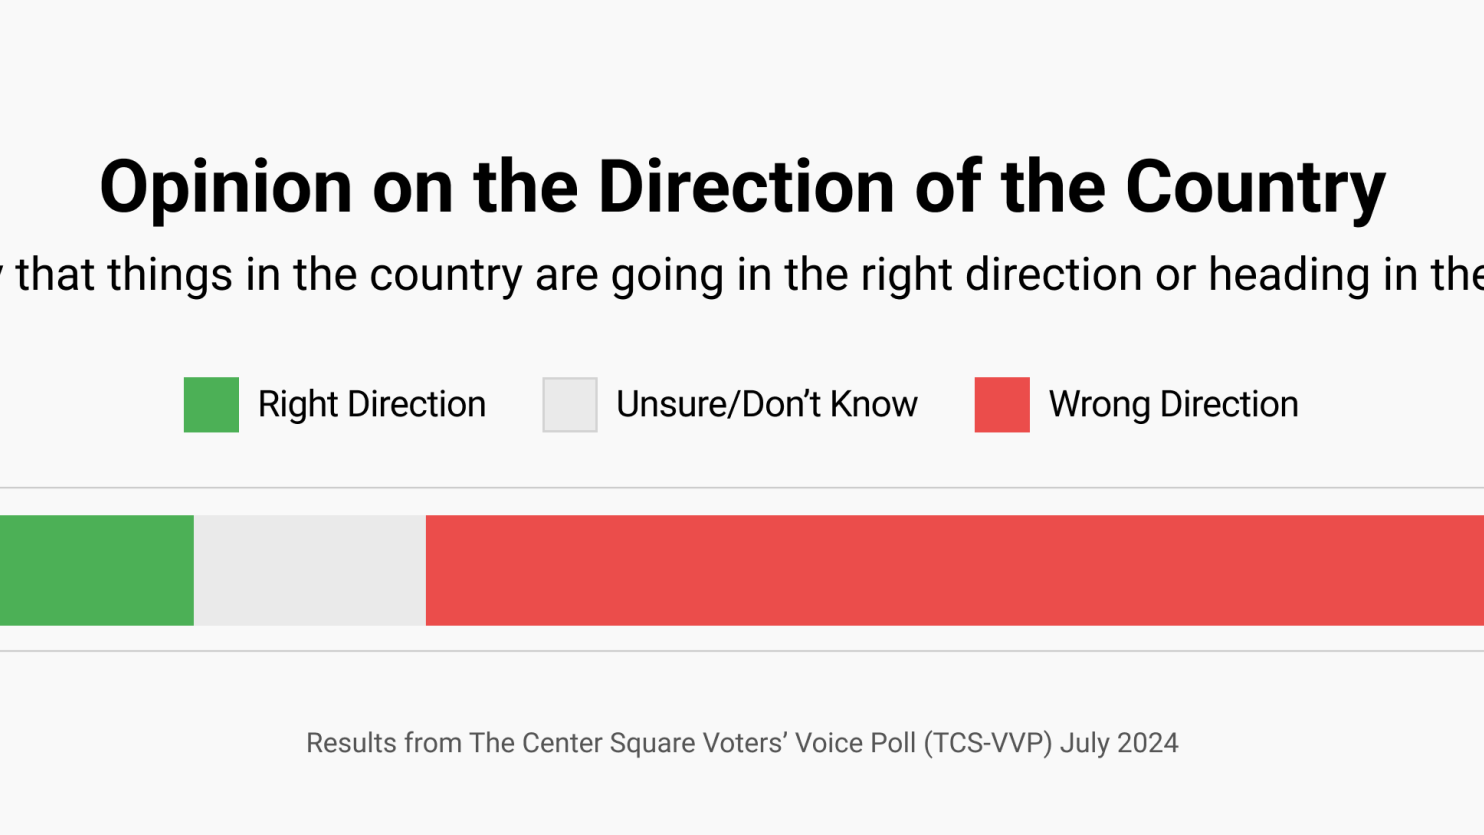Select the "Right Direction" legend label
This screenshot has height=835, width=1484.
point(371,405)
